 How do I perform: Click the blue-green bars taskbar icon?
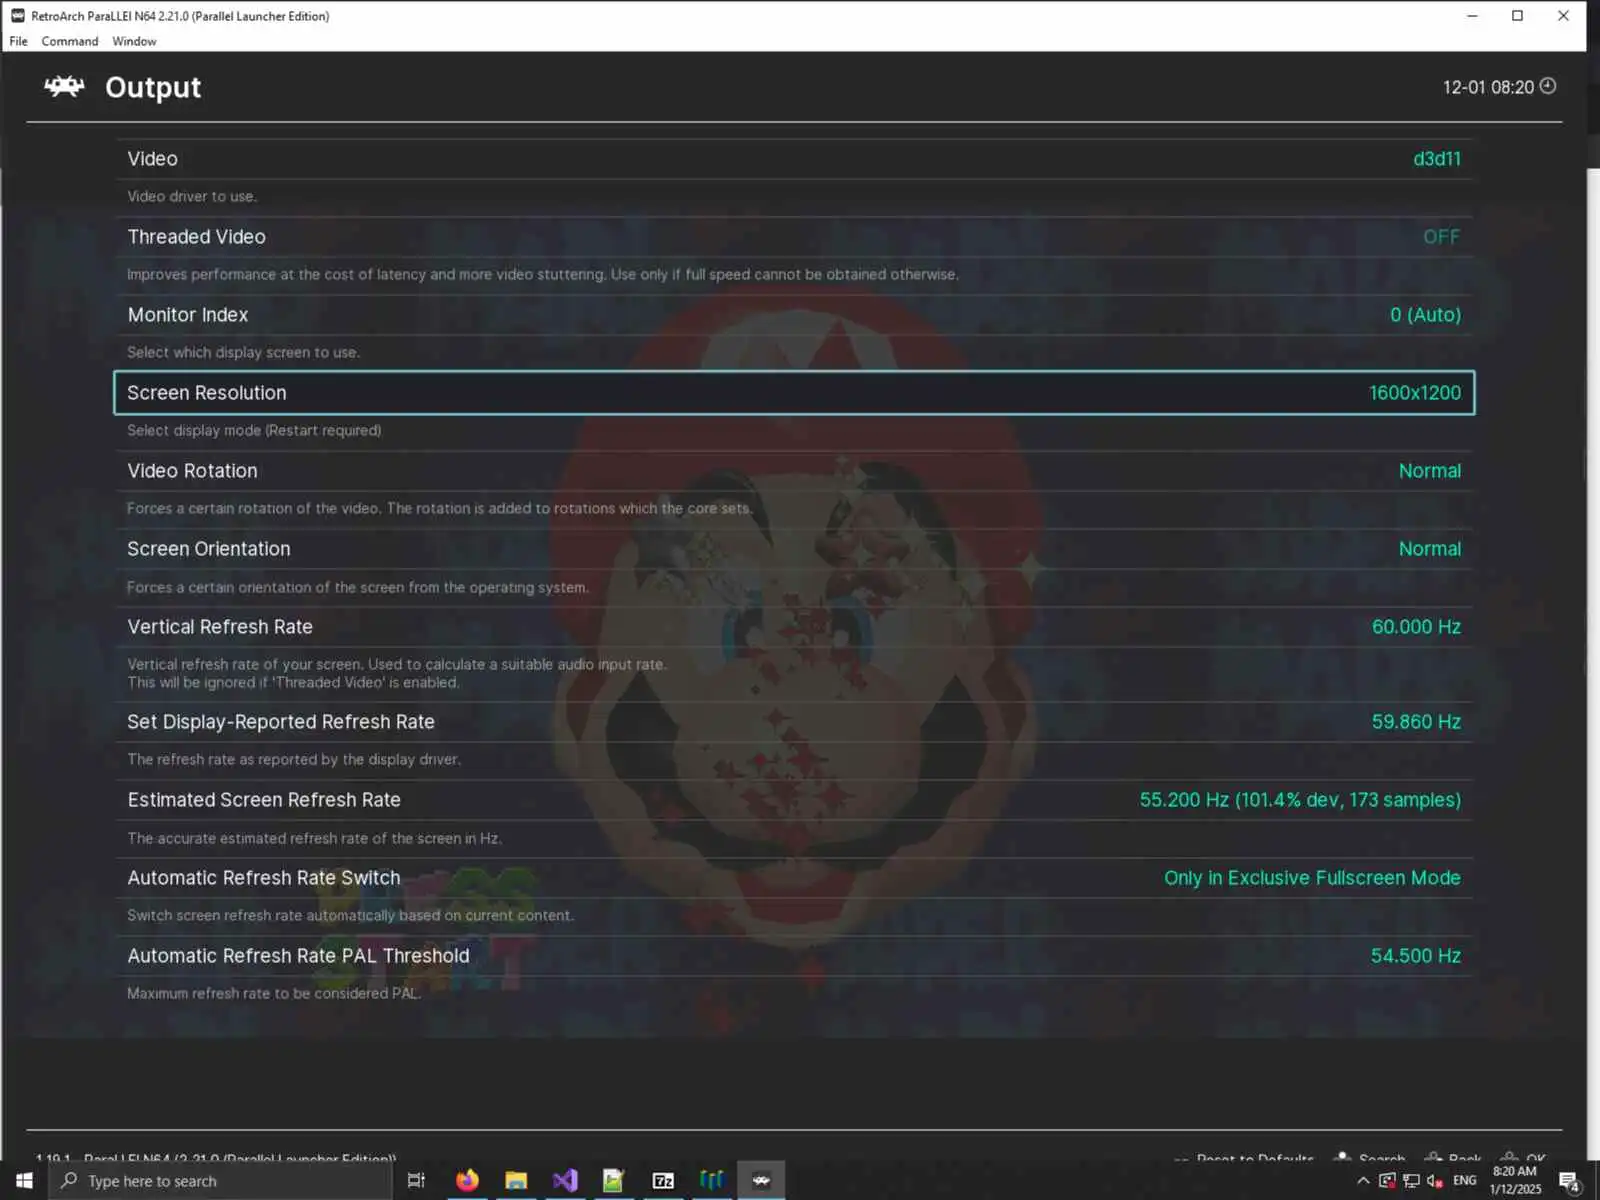pos(712,1181)
